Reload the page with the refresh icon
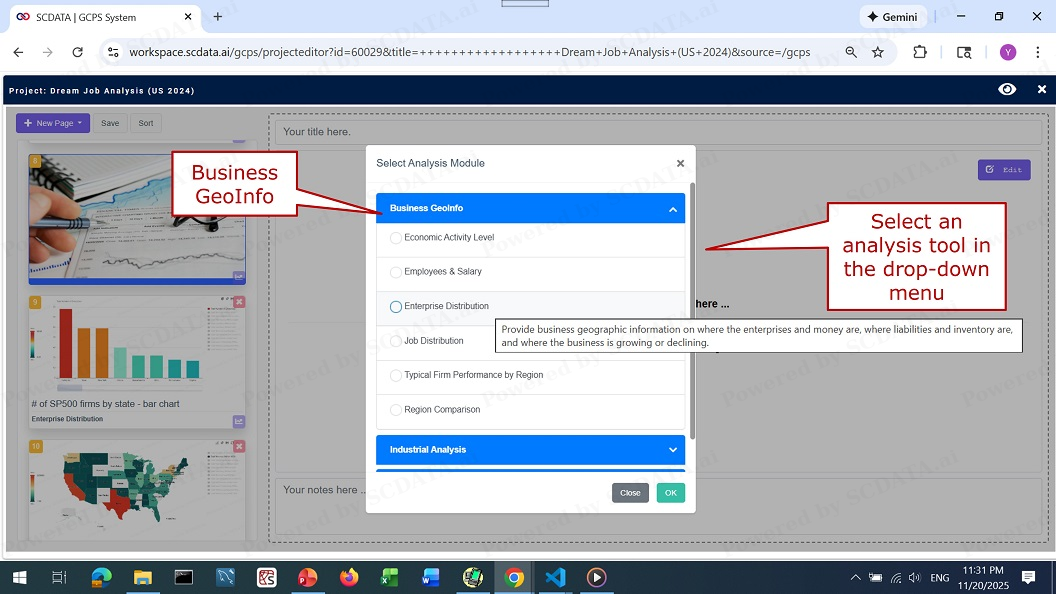1056x594 pixels. [77, 52]
